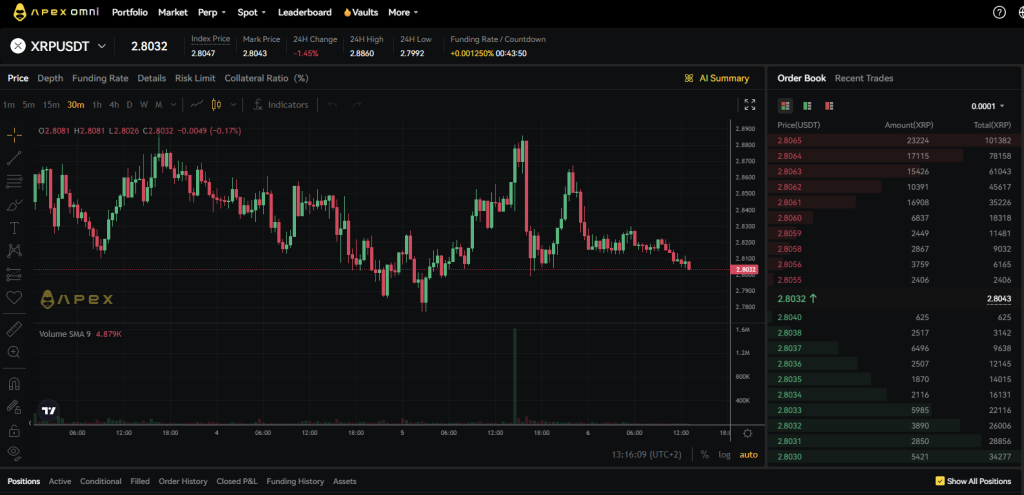Screen dimensions: 1024x495
Task: Toggle log scale on chart
Action: coord(724,455)
